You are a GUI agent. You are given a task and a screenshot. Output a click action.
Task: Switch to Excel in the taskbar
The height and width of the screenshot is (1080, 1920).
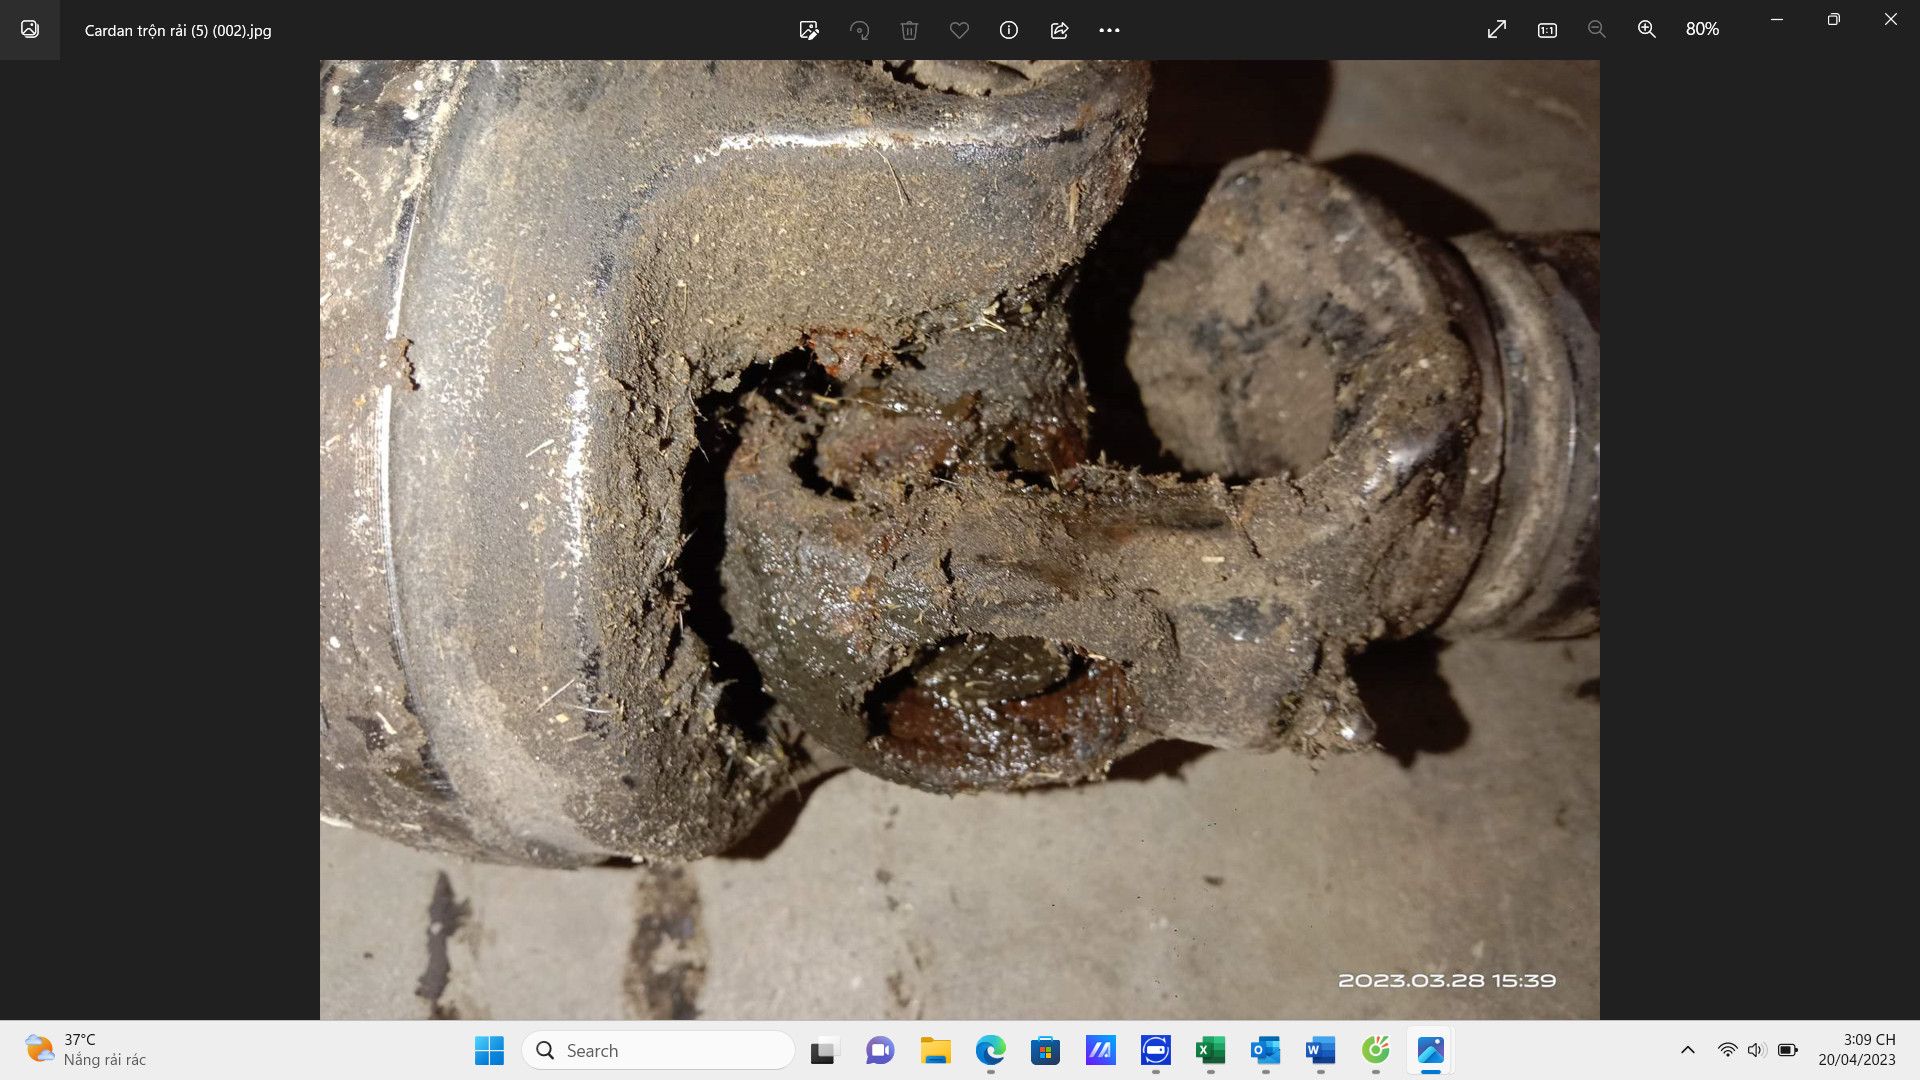1210,1050
